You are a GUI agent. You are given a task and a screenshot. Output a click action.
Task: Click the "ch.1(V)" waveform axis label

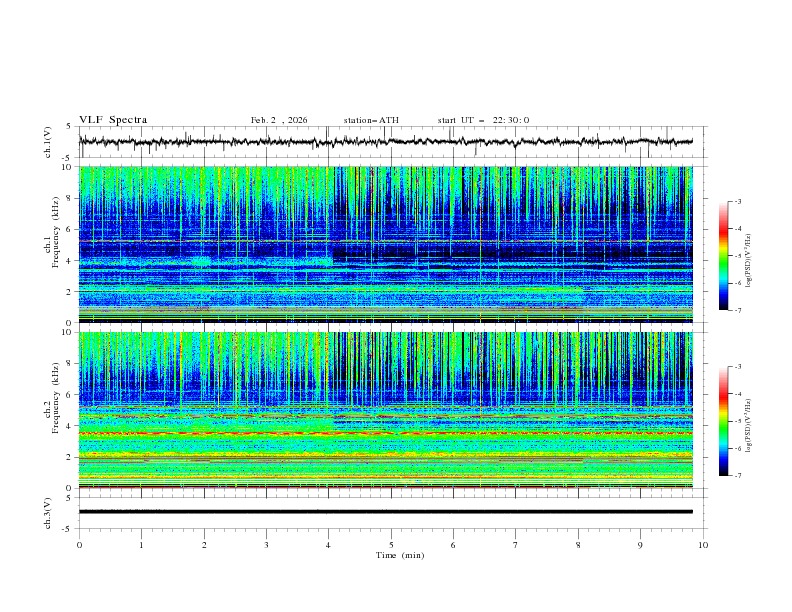point(48,142)
